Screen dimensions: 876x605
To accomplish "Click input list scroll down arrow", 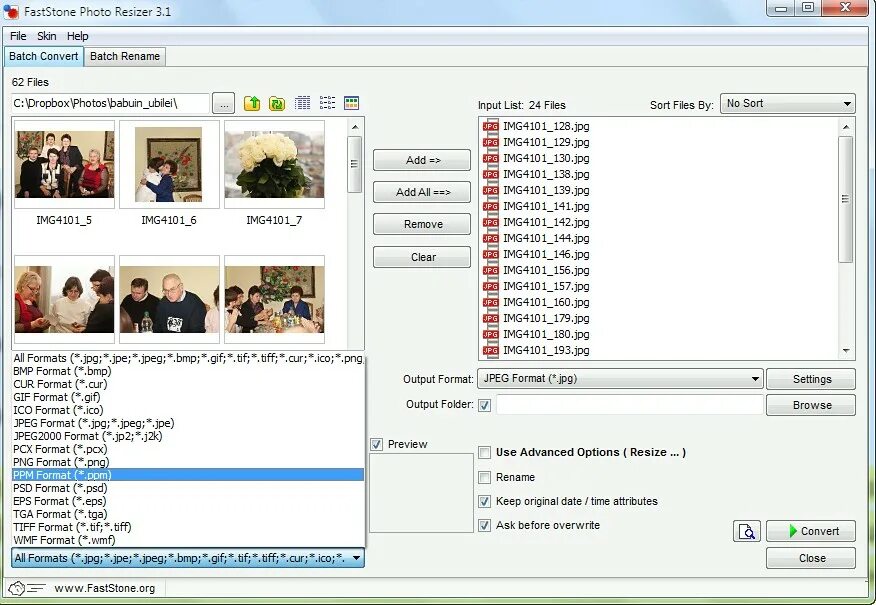I will pyautogui.click(x=846, y=351).
